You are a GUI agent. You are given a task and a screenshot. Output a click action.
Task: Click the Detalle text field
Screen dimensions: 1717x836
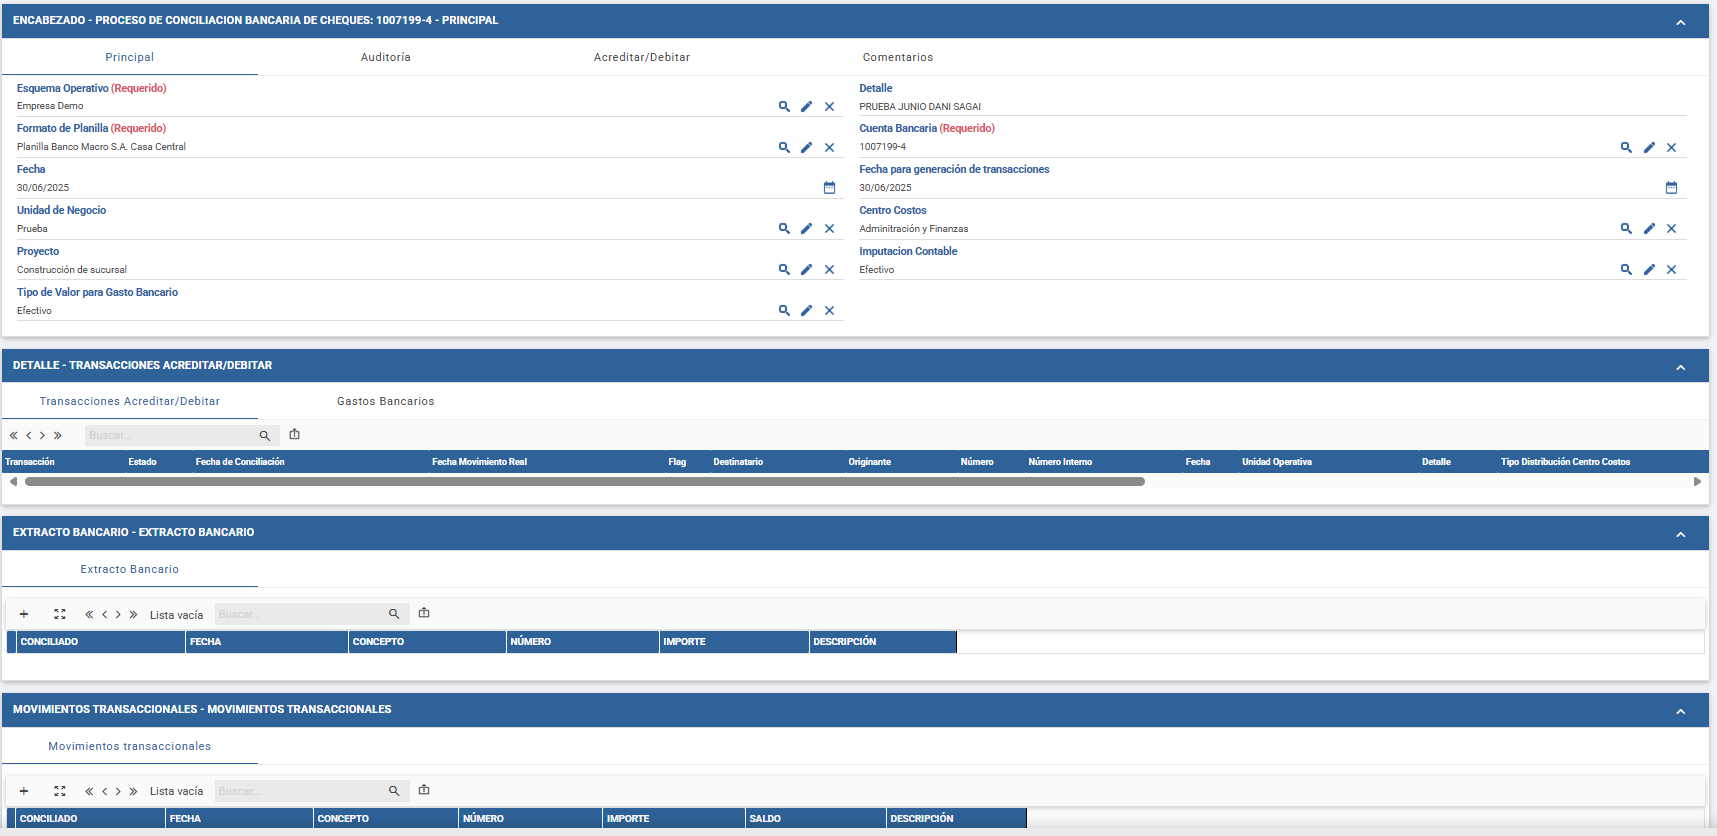click(1272, 106)
